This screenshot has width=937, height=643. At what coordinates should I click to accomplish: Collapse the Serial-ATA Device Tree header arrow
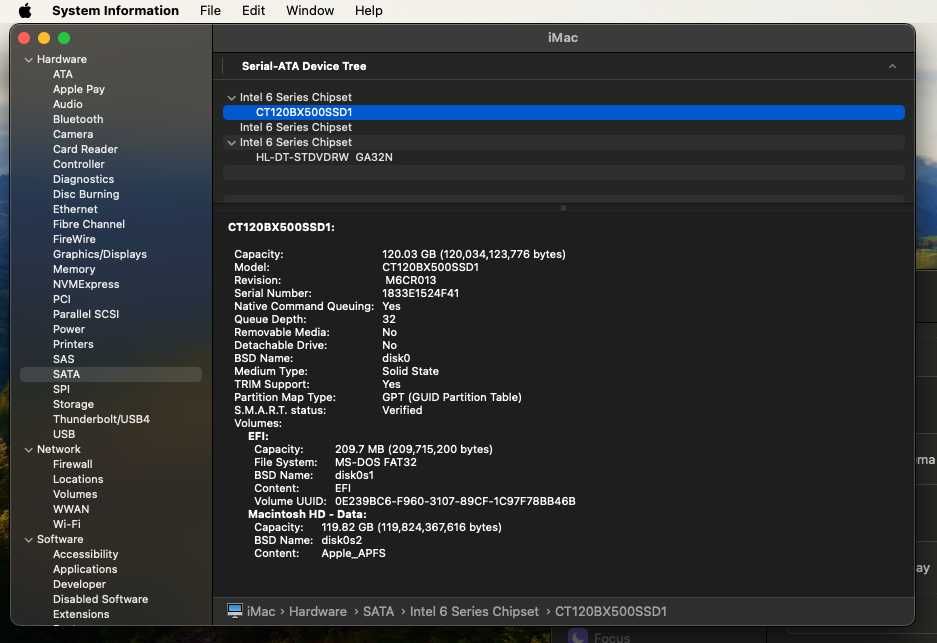click(x=892, y=66)
